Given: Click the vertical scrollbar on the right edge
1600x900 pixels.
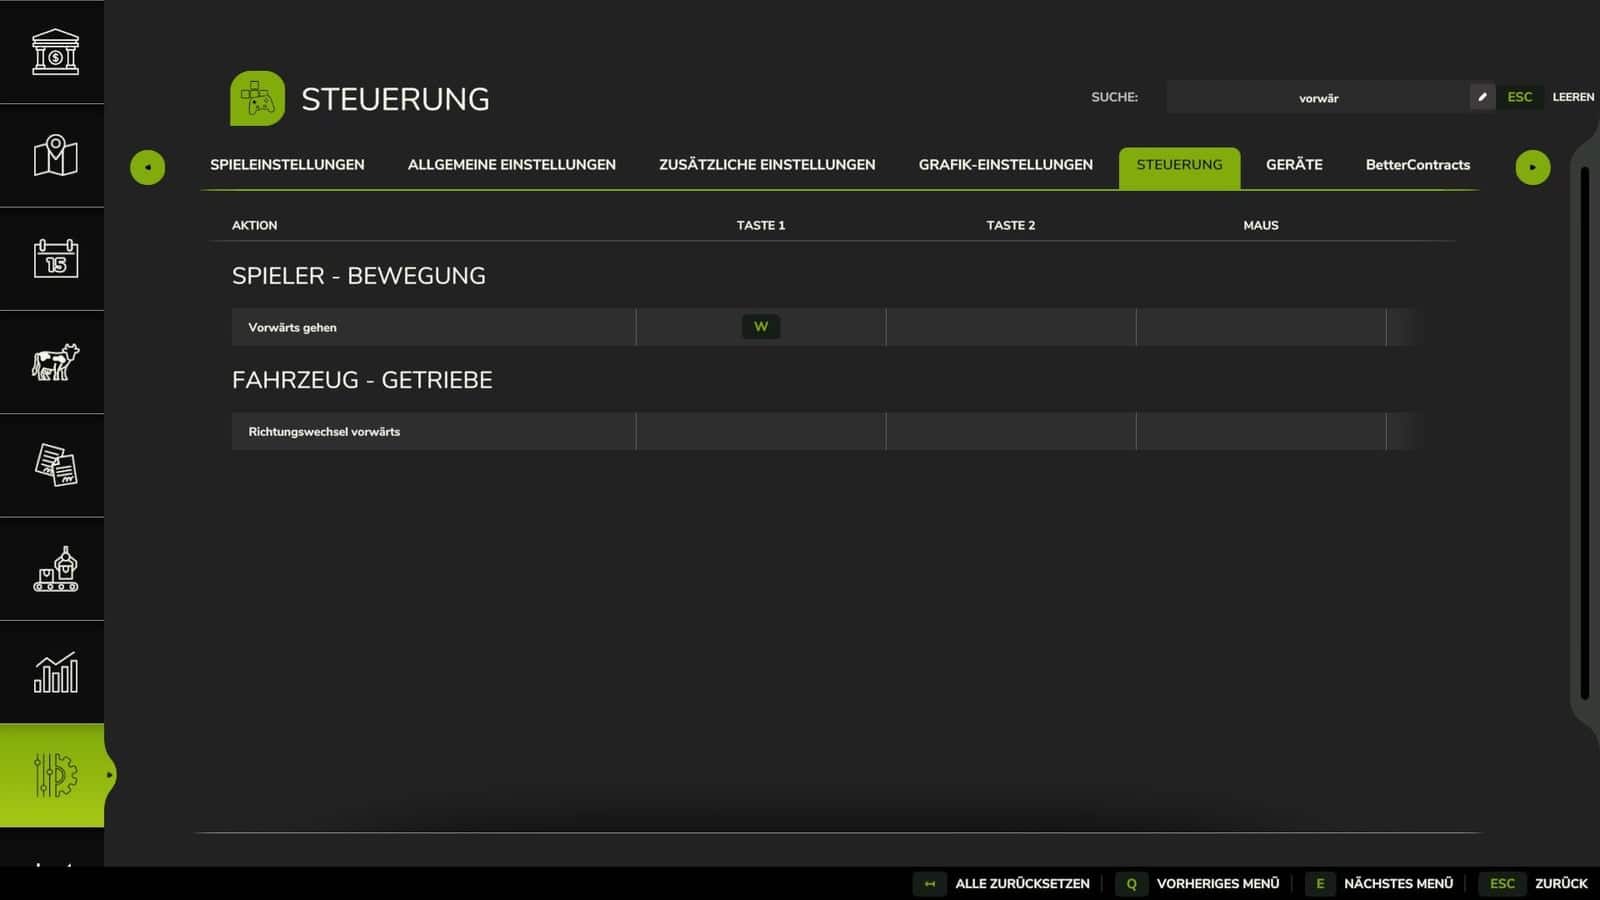Looking at the screenshot, I should coord(1585,433).
